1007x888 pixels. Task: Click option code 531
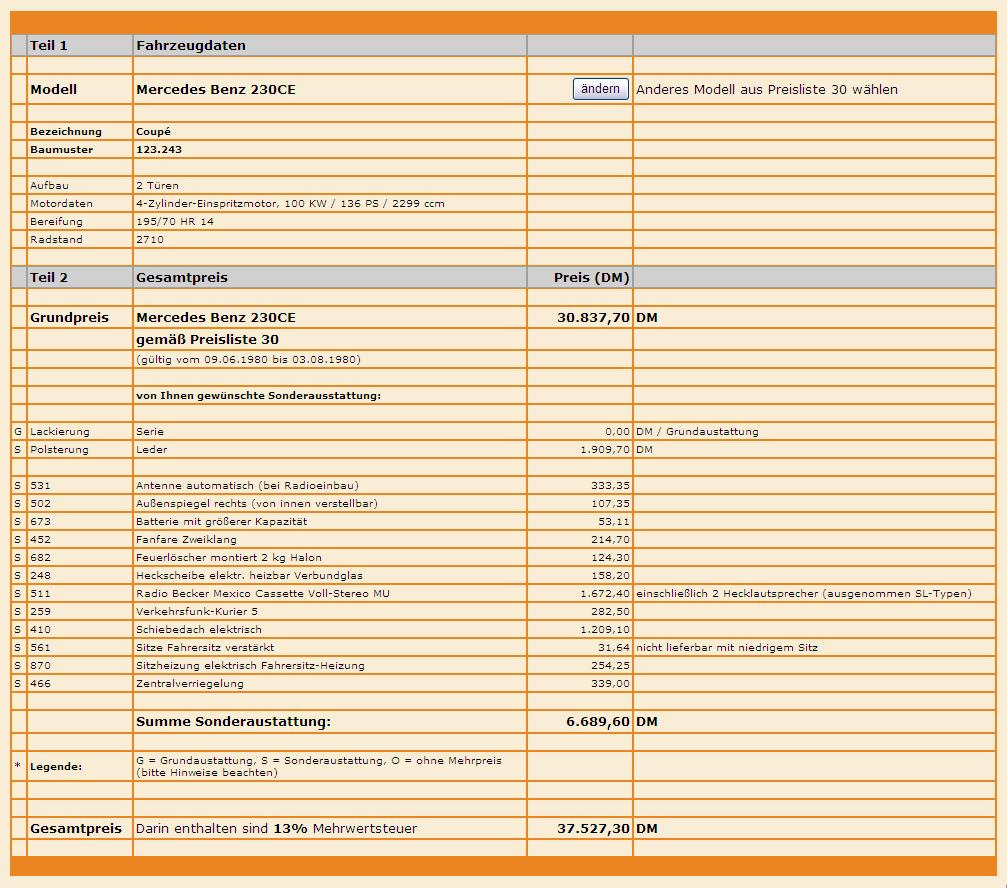(x=40, y=485)
